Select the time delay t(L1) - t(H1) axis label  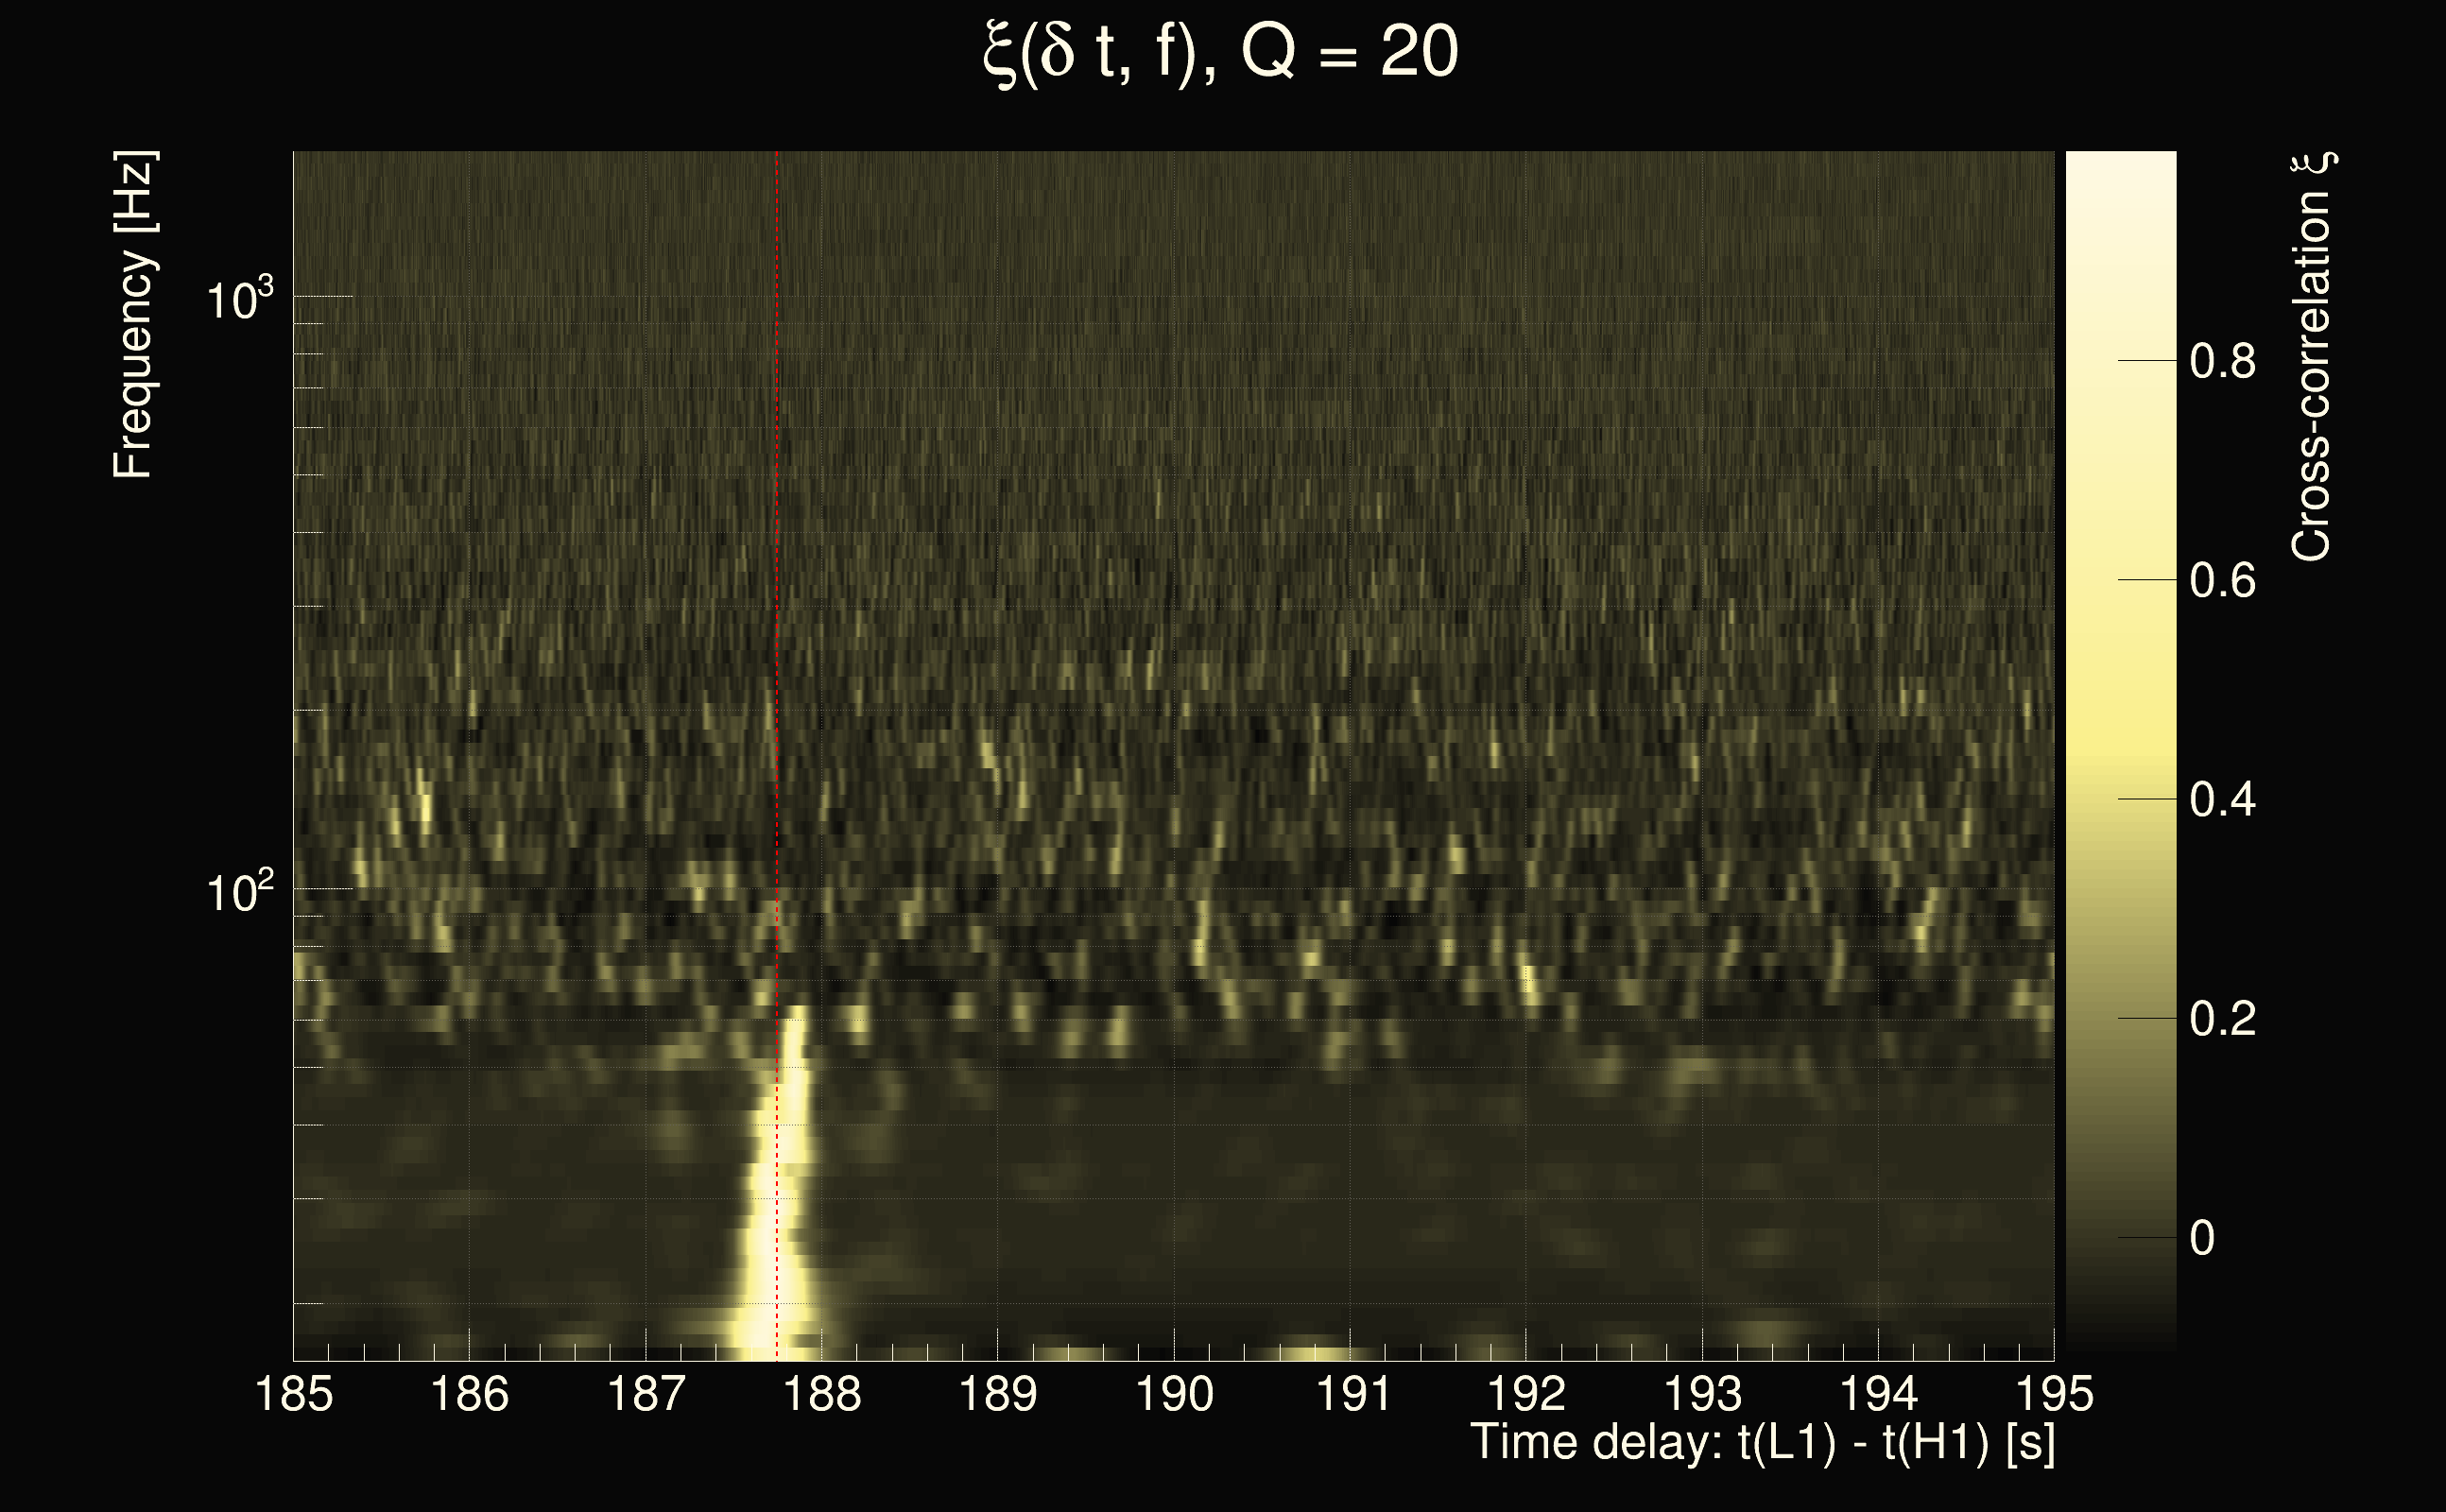(x=1762, y=1443)
